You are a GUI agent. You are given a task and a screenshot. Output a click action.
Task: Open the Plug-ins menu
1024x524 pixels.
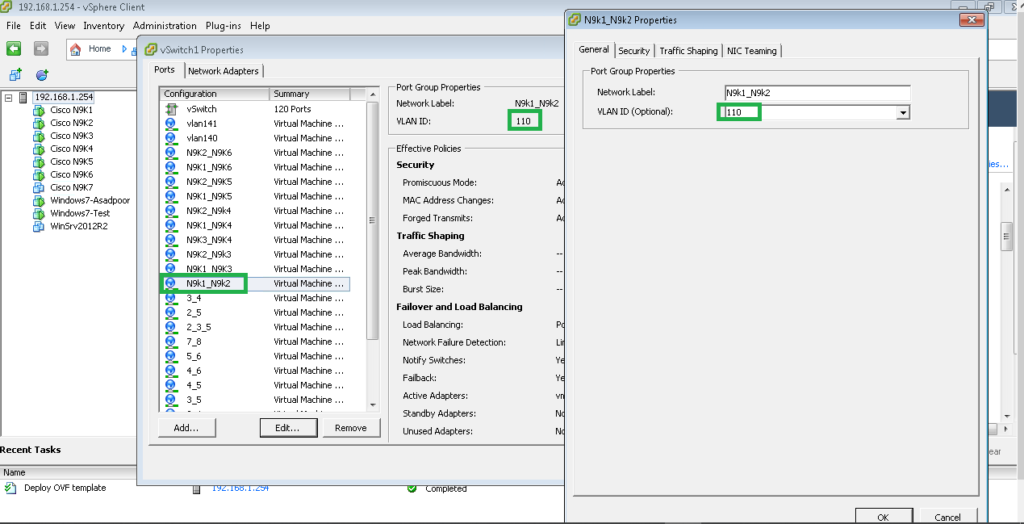pos(223,25)
